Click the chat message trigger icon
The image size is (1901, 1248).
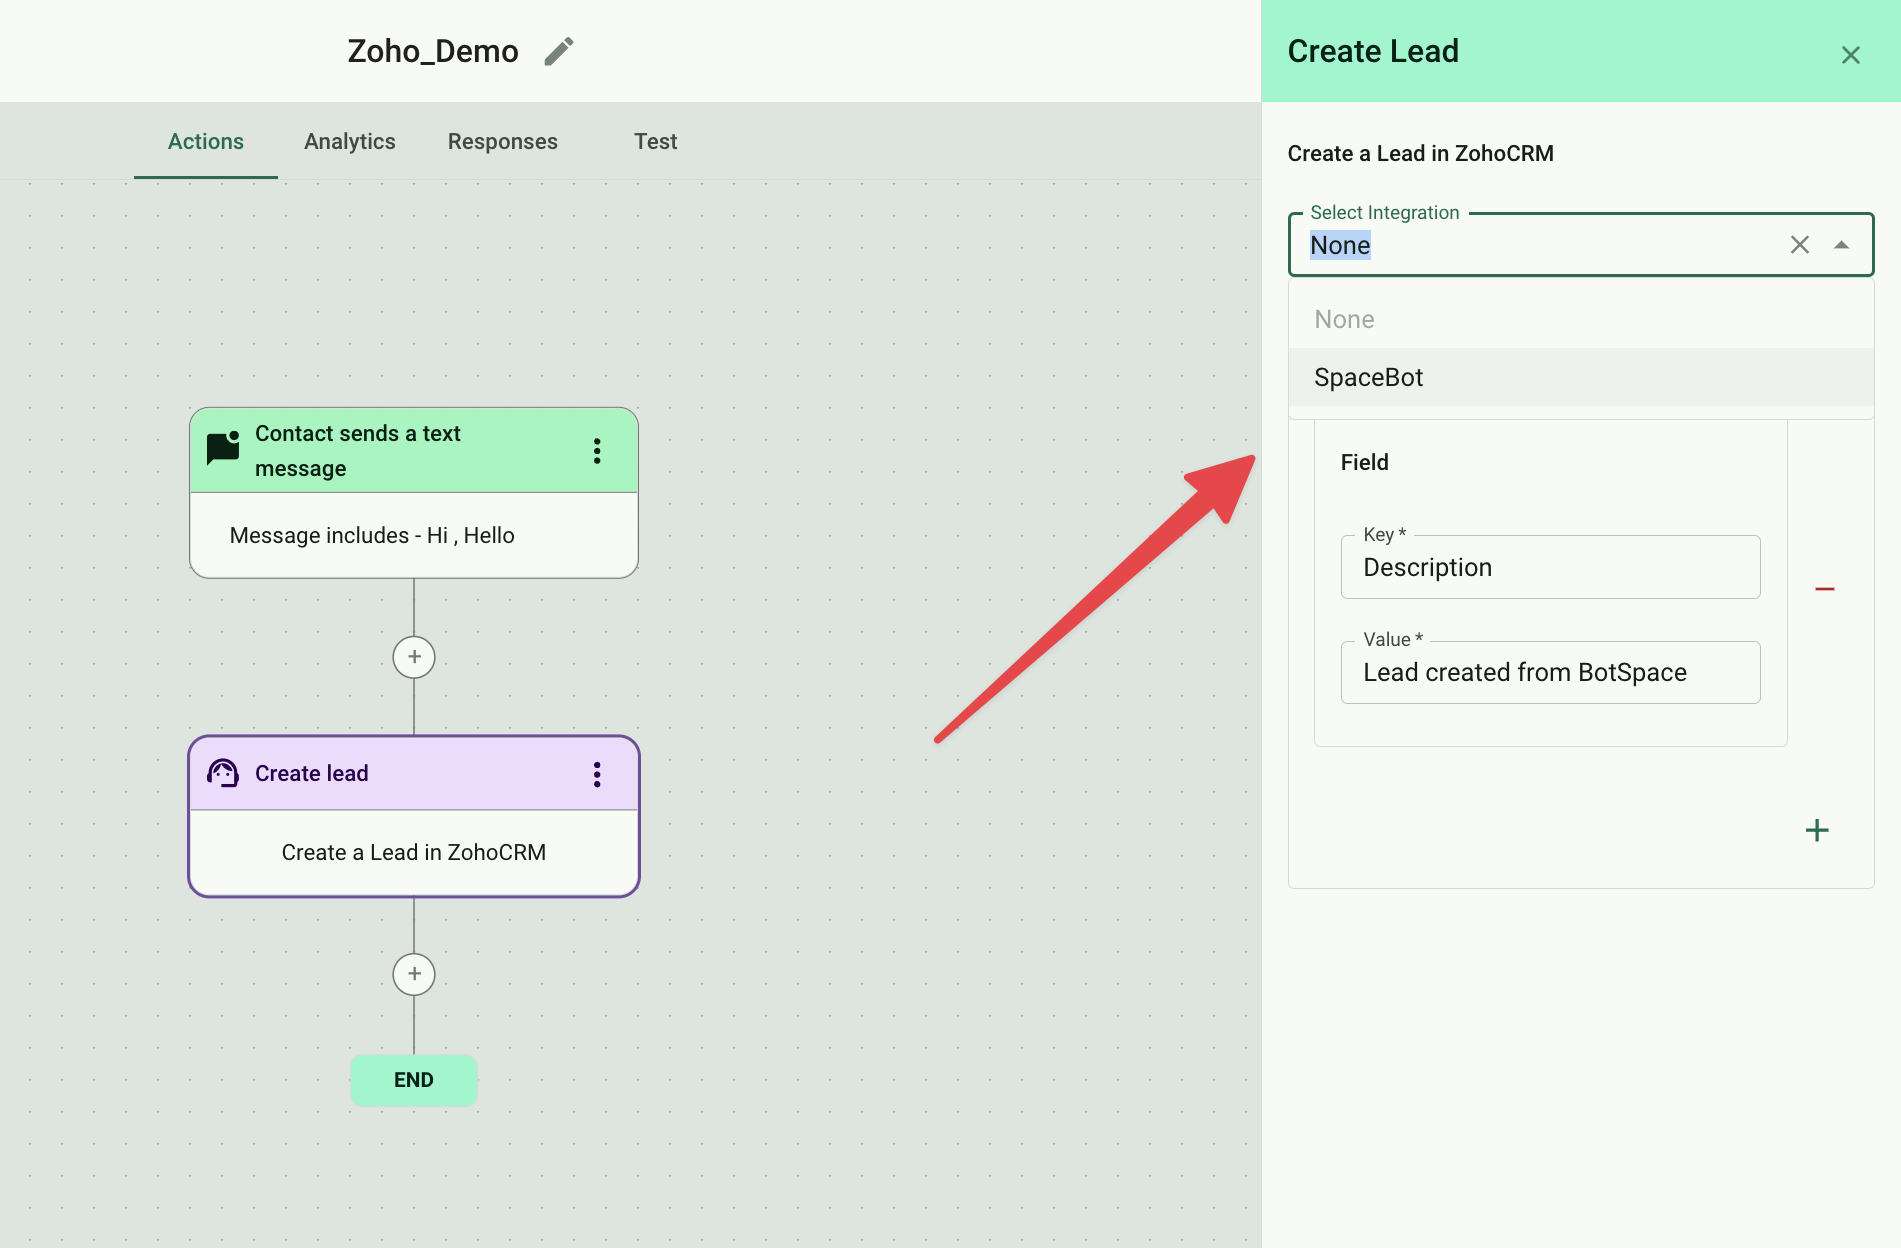click(x=223, y=448)
